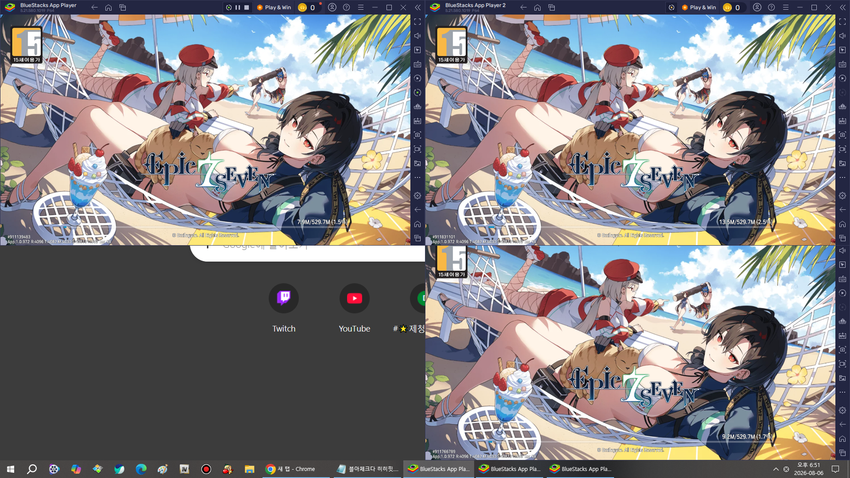Viewport: 850px width, 478px height.
Task: Open more options ellipsis in first BlueStacks sidebar
Action: [417, 177]
